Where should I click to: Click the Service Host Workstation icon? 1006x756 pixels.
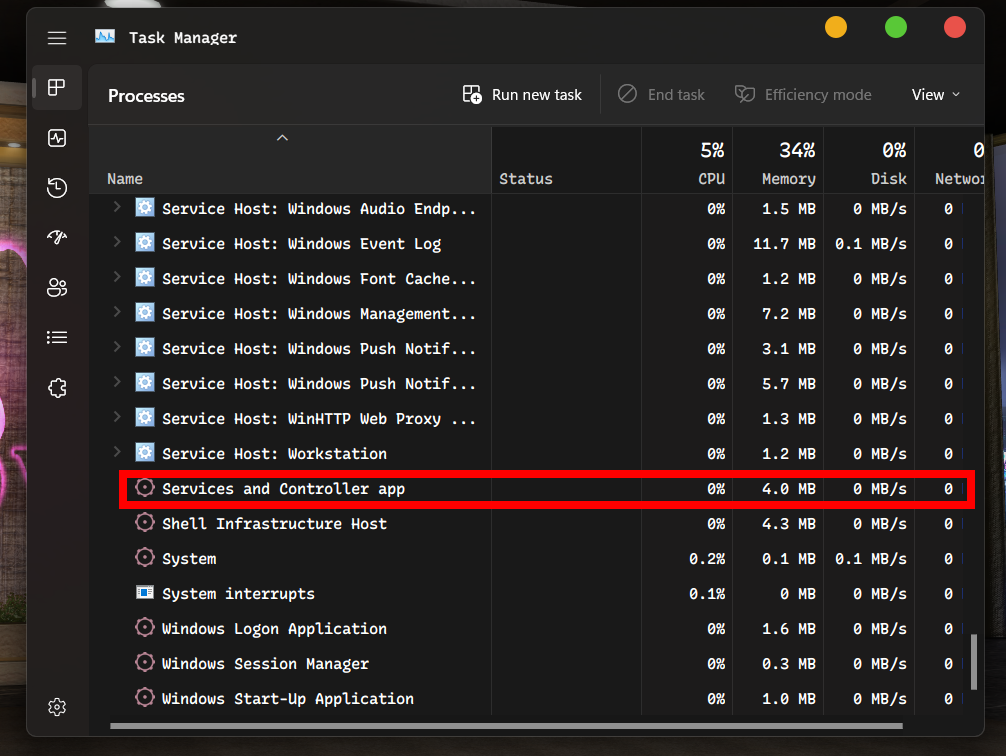click(x=145, y=452)
